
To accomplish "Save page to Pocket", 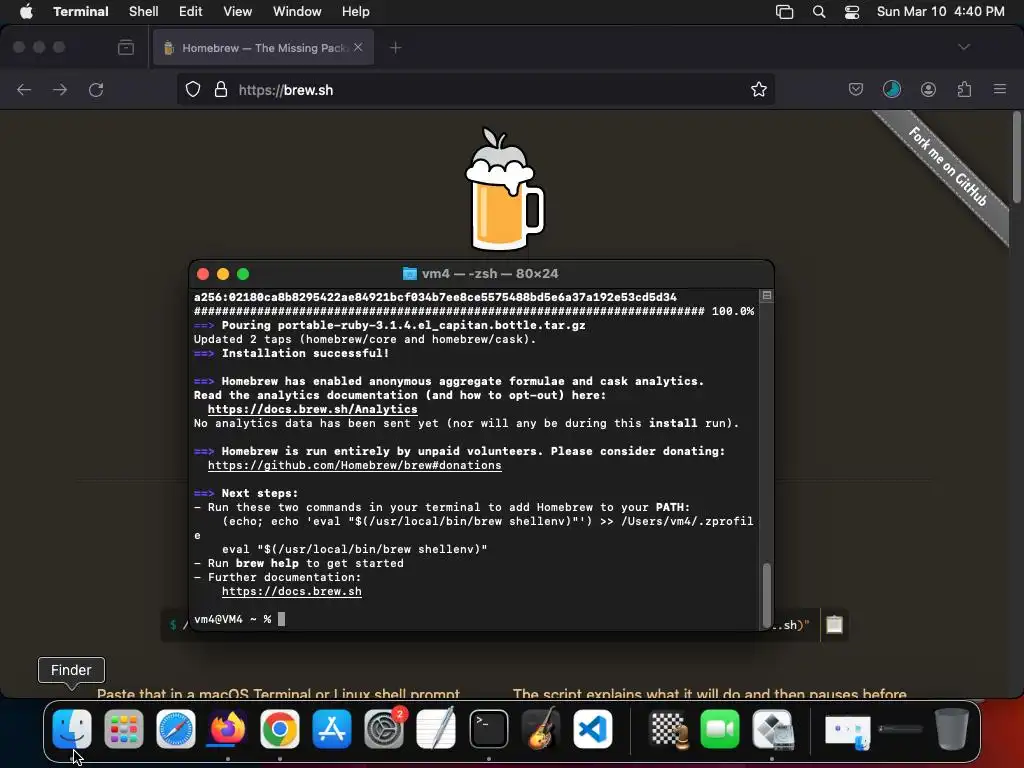I will 856,89.
